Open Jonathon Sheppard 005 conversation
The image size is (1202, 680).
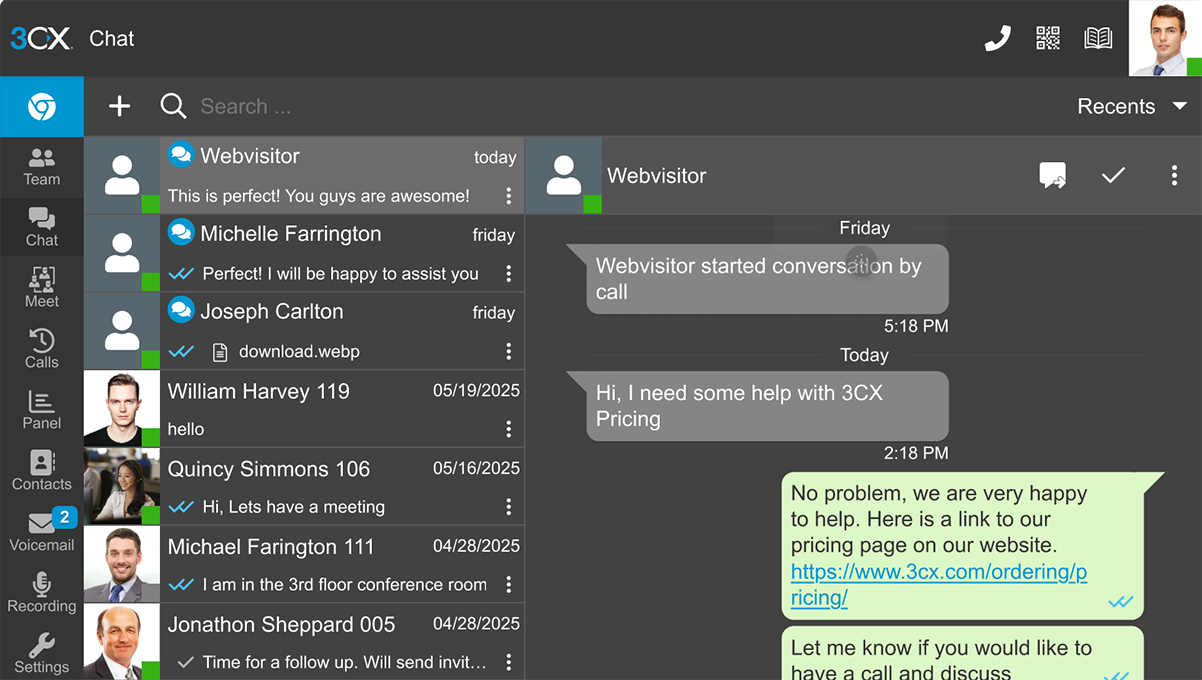pyautogui.click(x=304, y=641)
